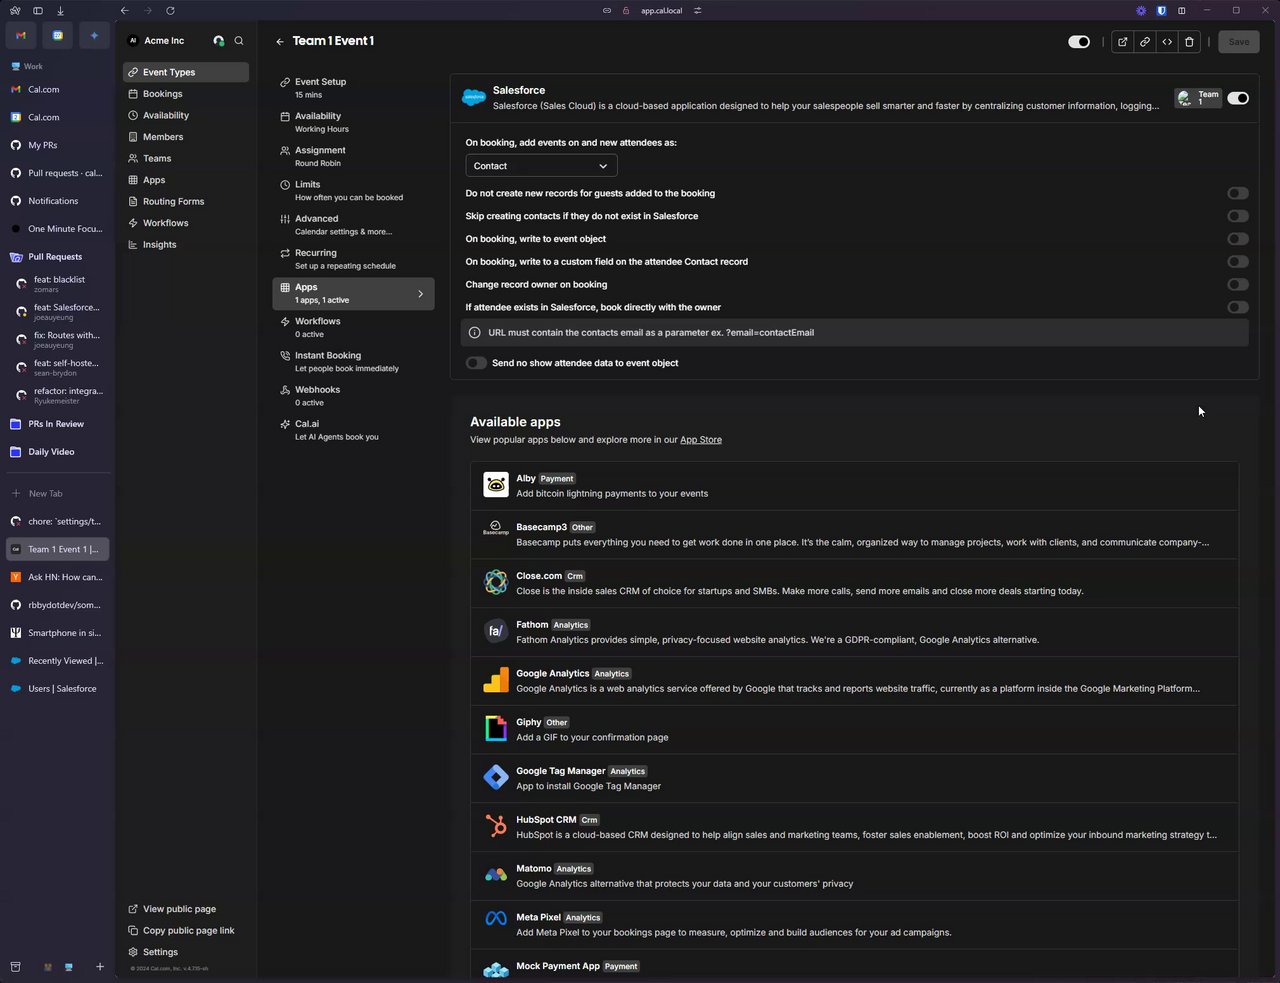
Task: Toggle On booking, write to event object
Action: tap(1238, 239)
